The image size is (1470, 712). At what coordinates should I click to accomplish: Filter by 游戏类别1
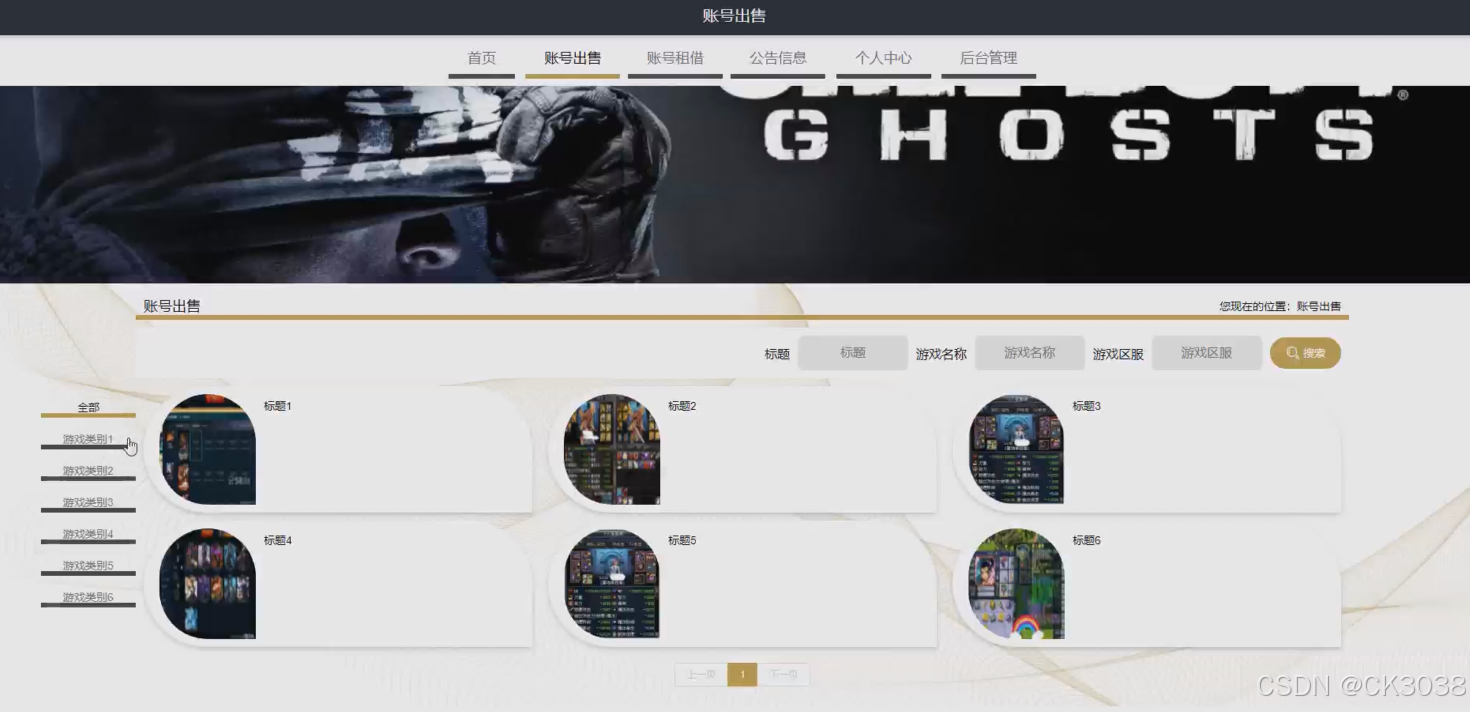pos(88,440)
